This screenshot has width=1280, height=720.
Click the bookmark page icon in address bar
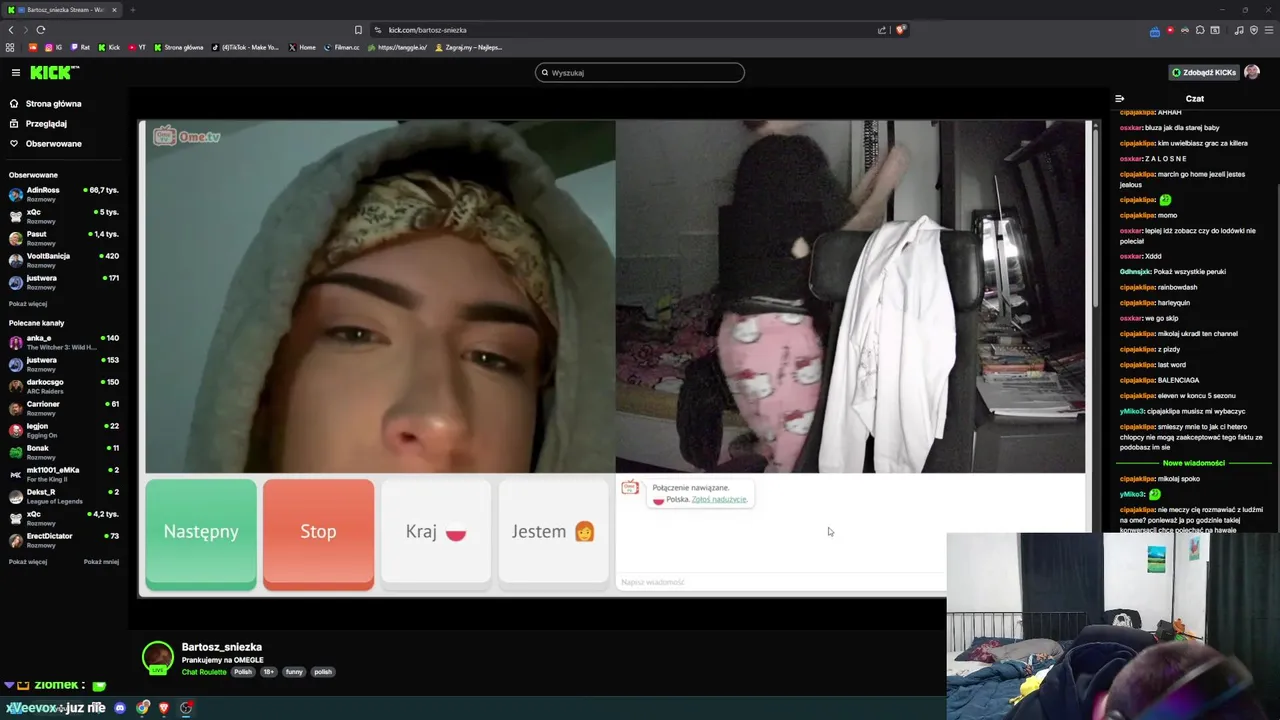tap(358, 30)
